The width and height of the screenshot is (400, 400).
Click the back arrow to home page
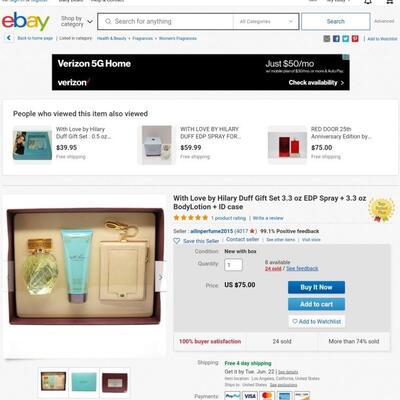9,38
